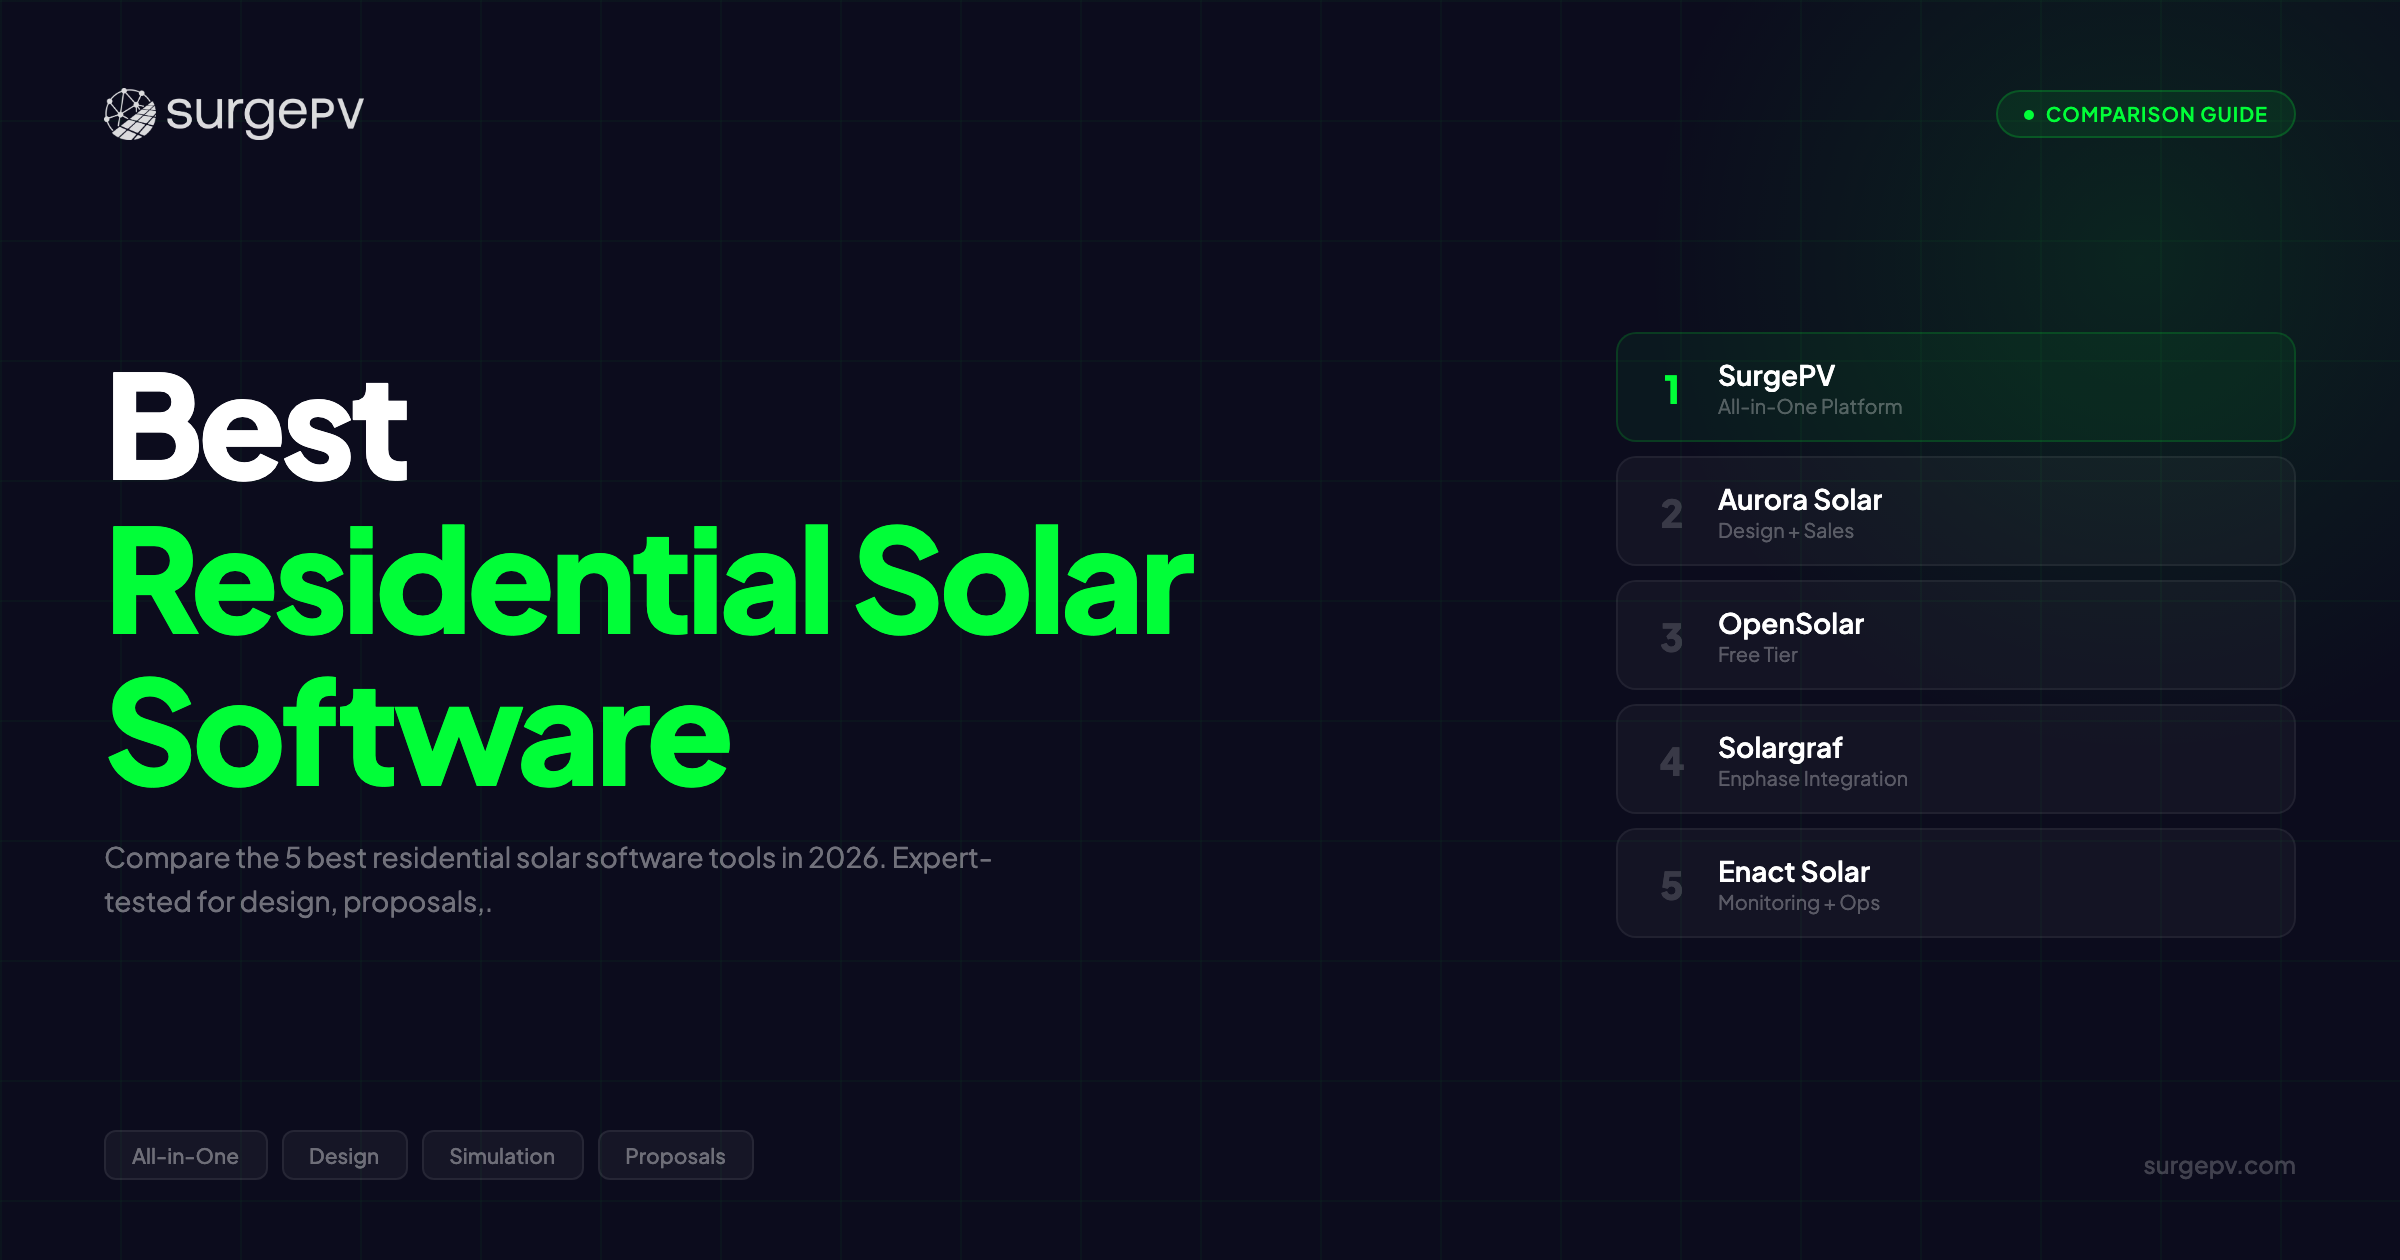Click the number 5 rank indicator
The width and height of the screenshot is (2400, 1260).
[x=1669, y=885]
